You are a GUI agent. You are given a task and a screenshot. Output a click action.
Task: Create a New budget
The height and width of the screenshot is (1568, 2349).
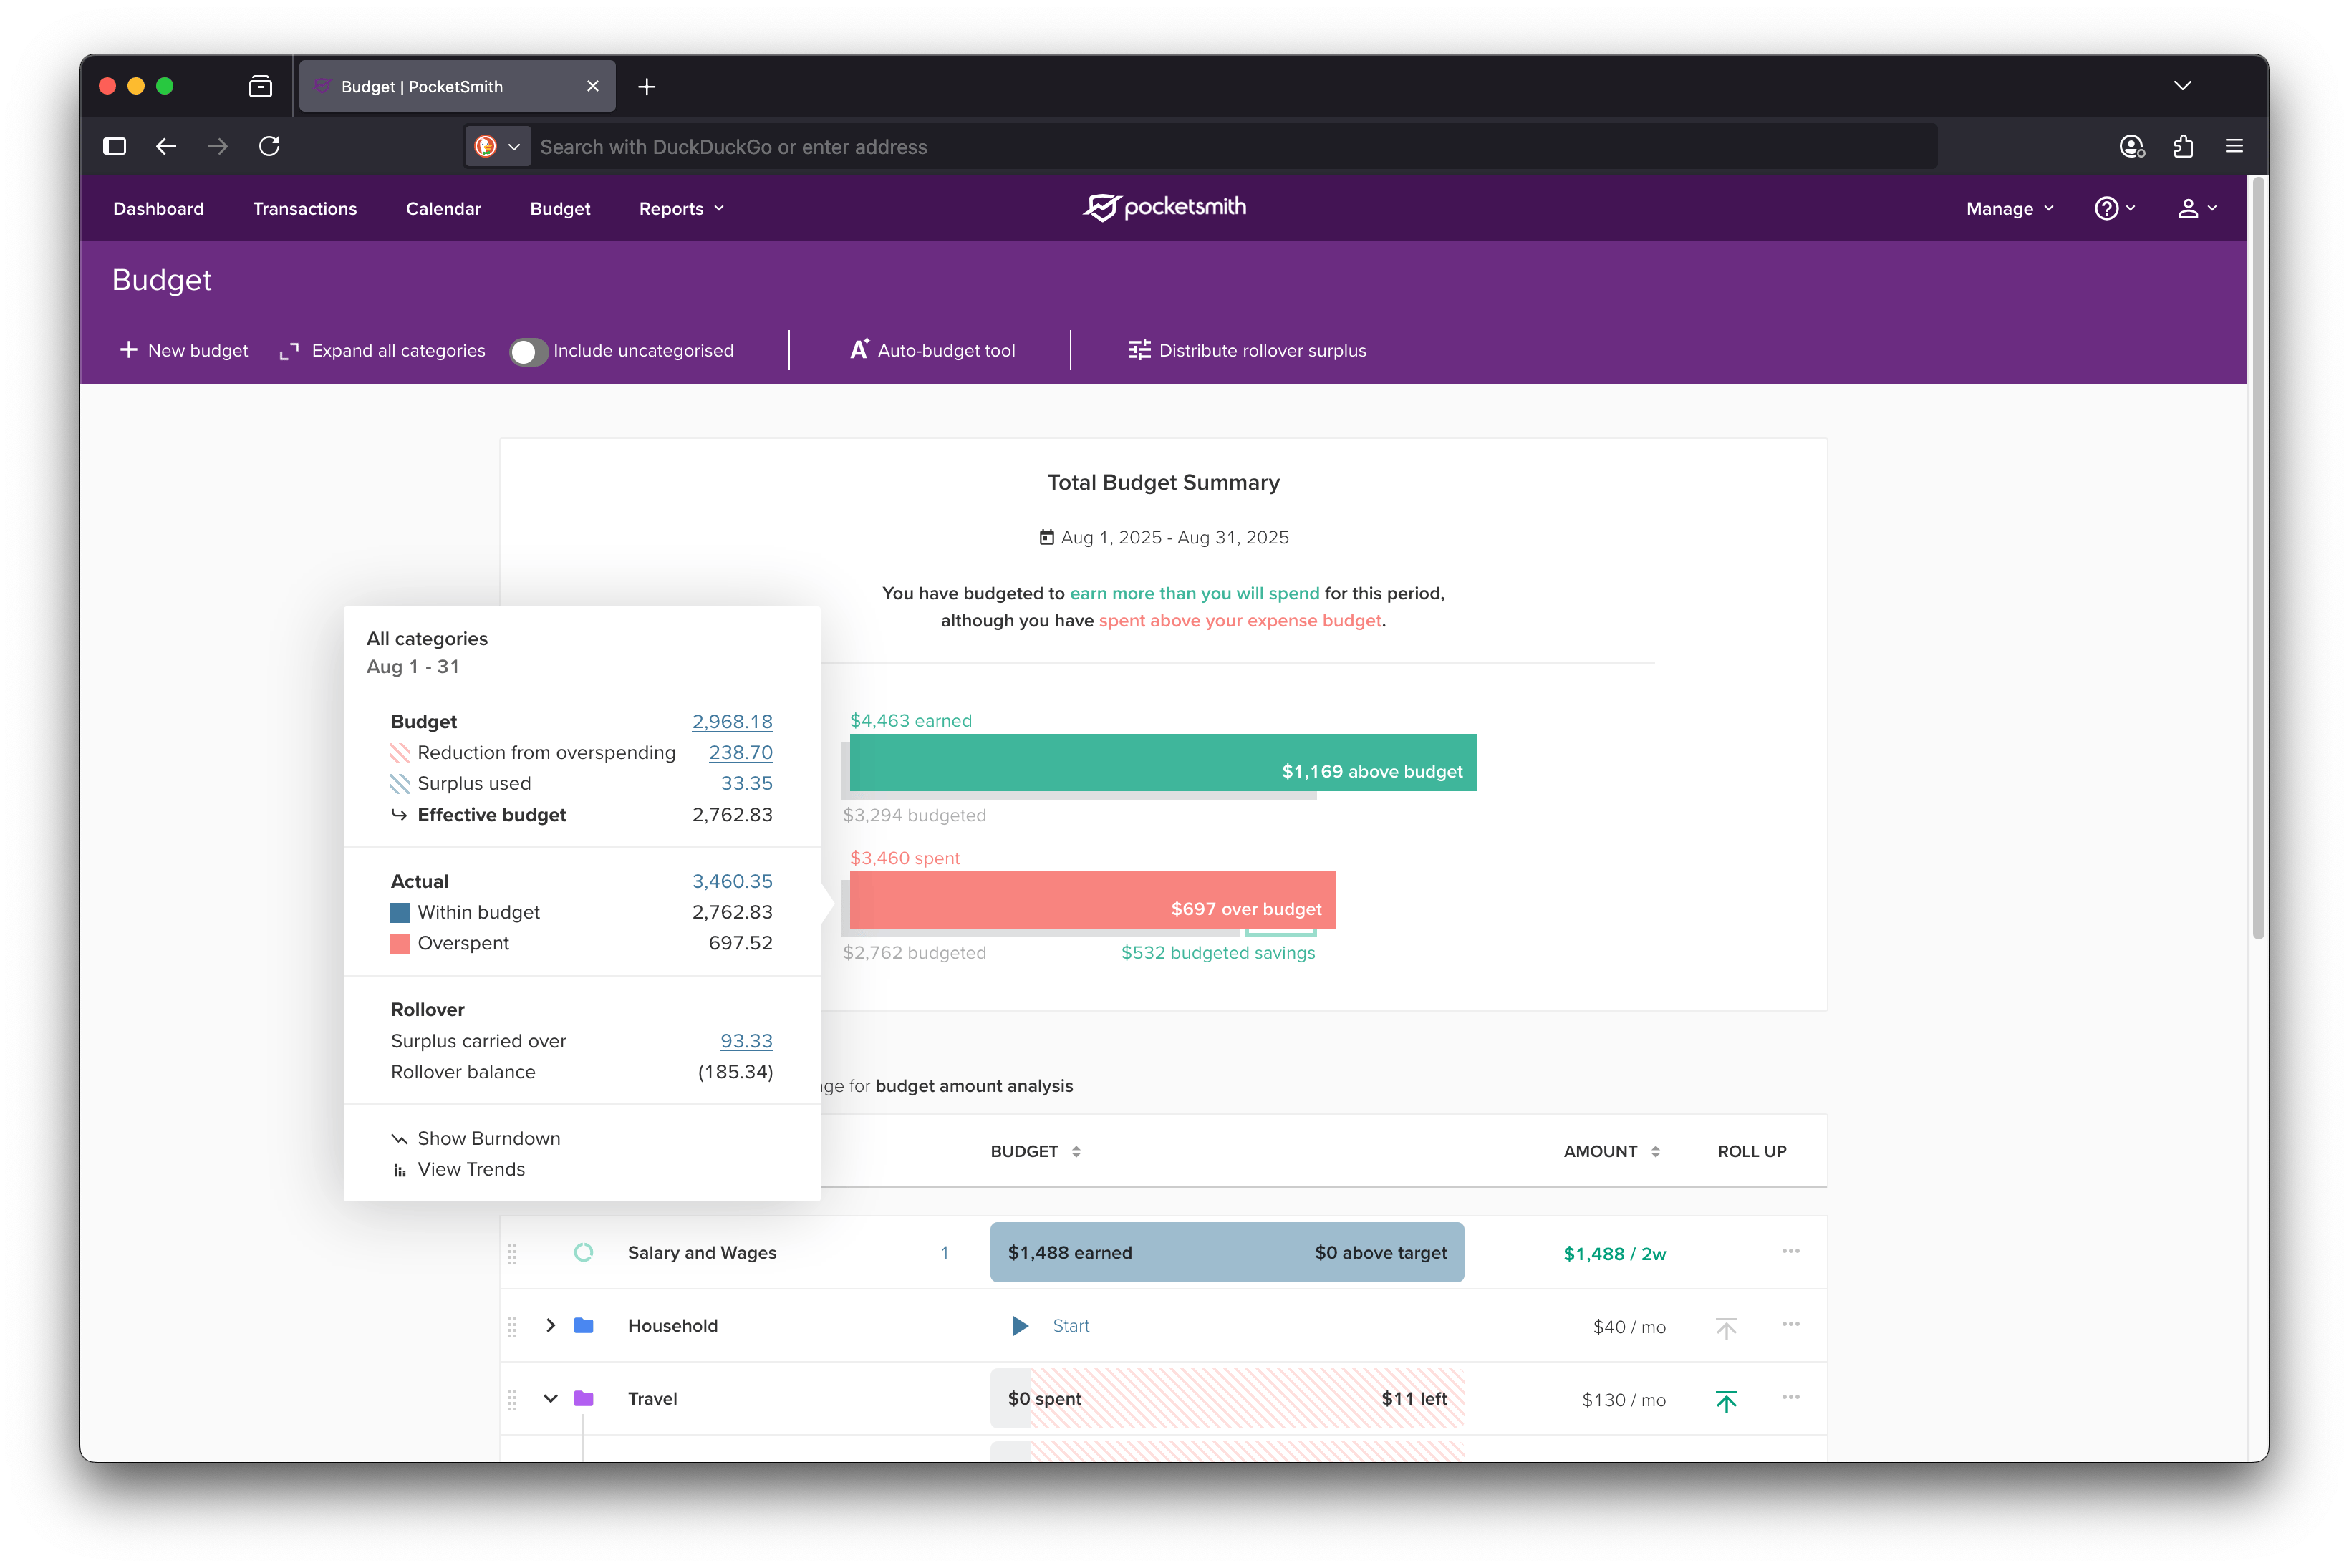tap(183, 350)
